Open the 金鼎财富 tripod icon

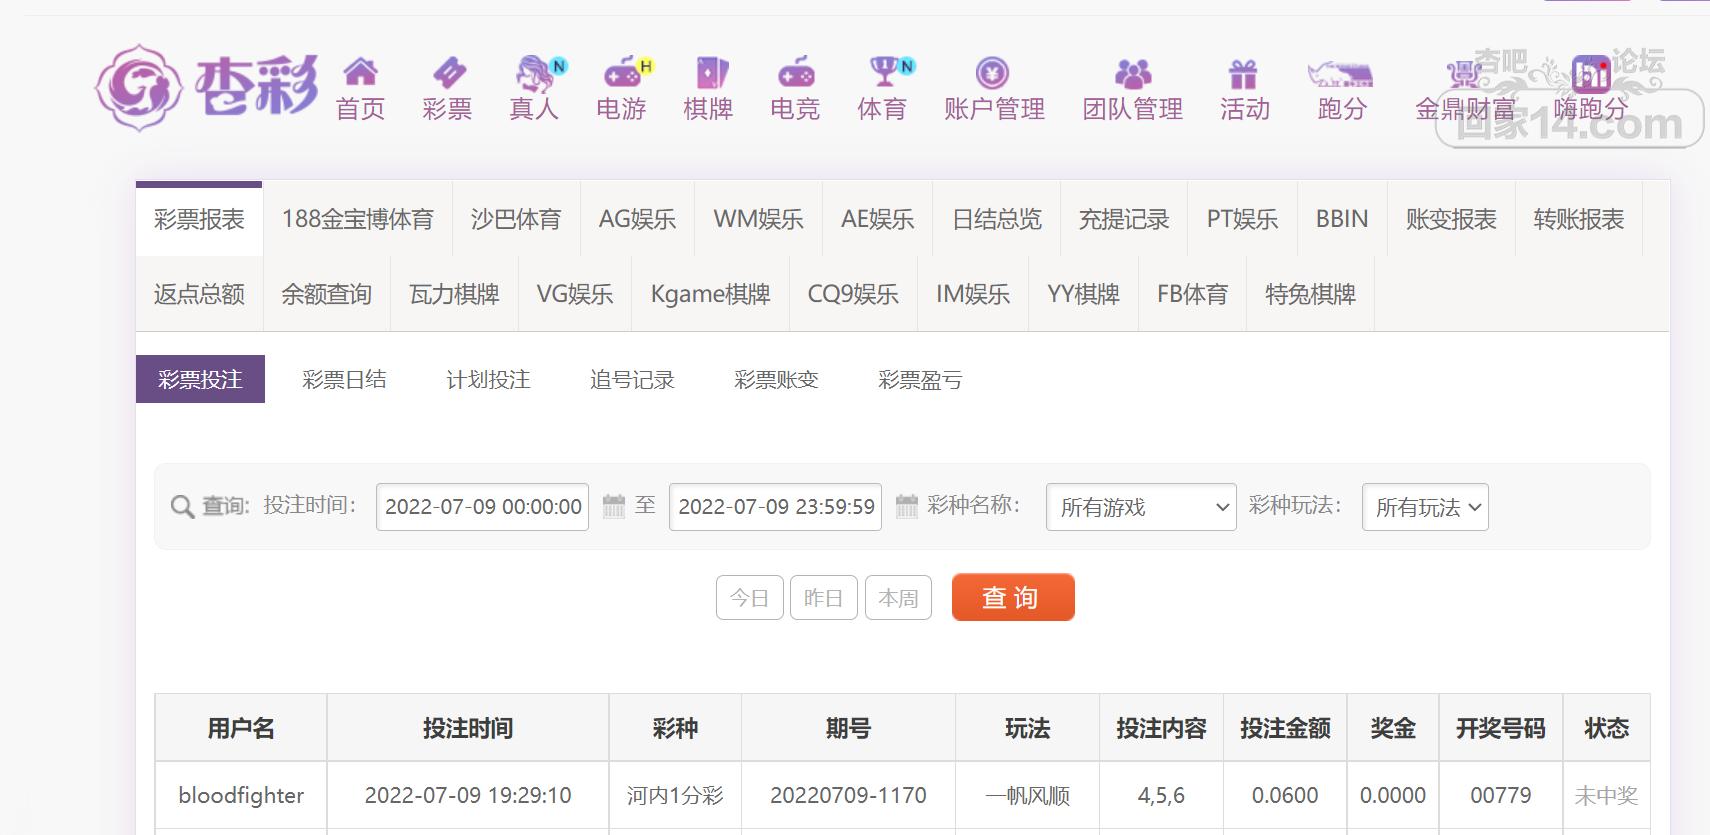[1464, 73]
